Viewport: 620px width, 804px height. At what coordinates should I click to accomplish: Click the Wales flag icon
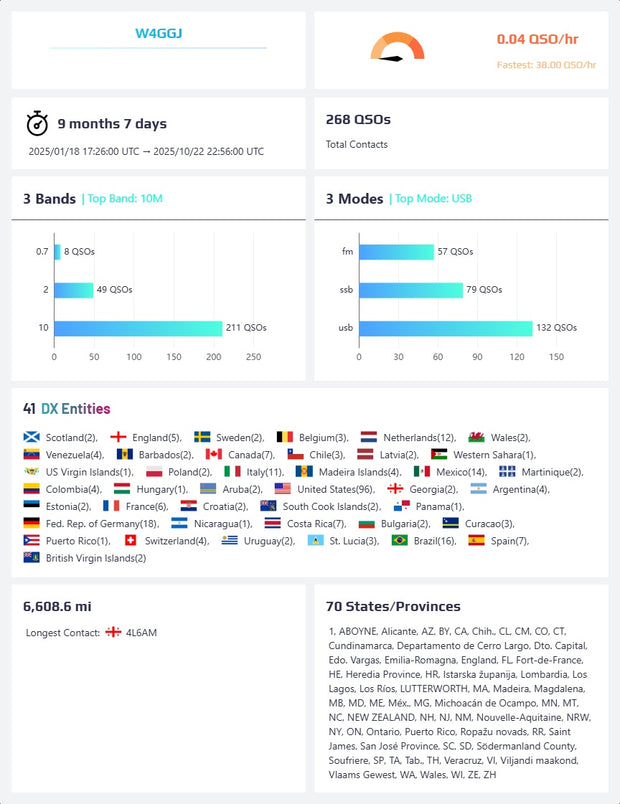click(x=476, y=437)
